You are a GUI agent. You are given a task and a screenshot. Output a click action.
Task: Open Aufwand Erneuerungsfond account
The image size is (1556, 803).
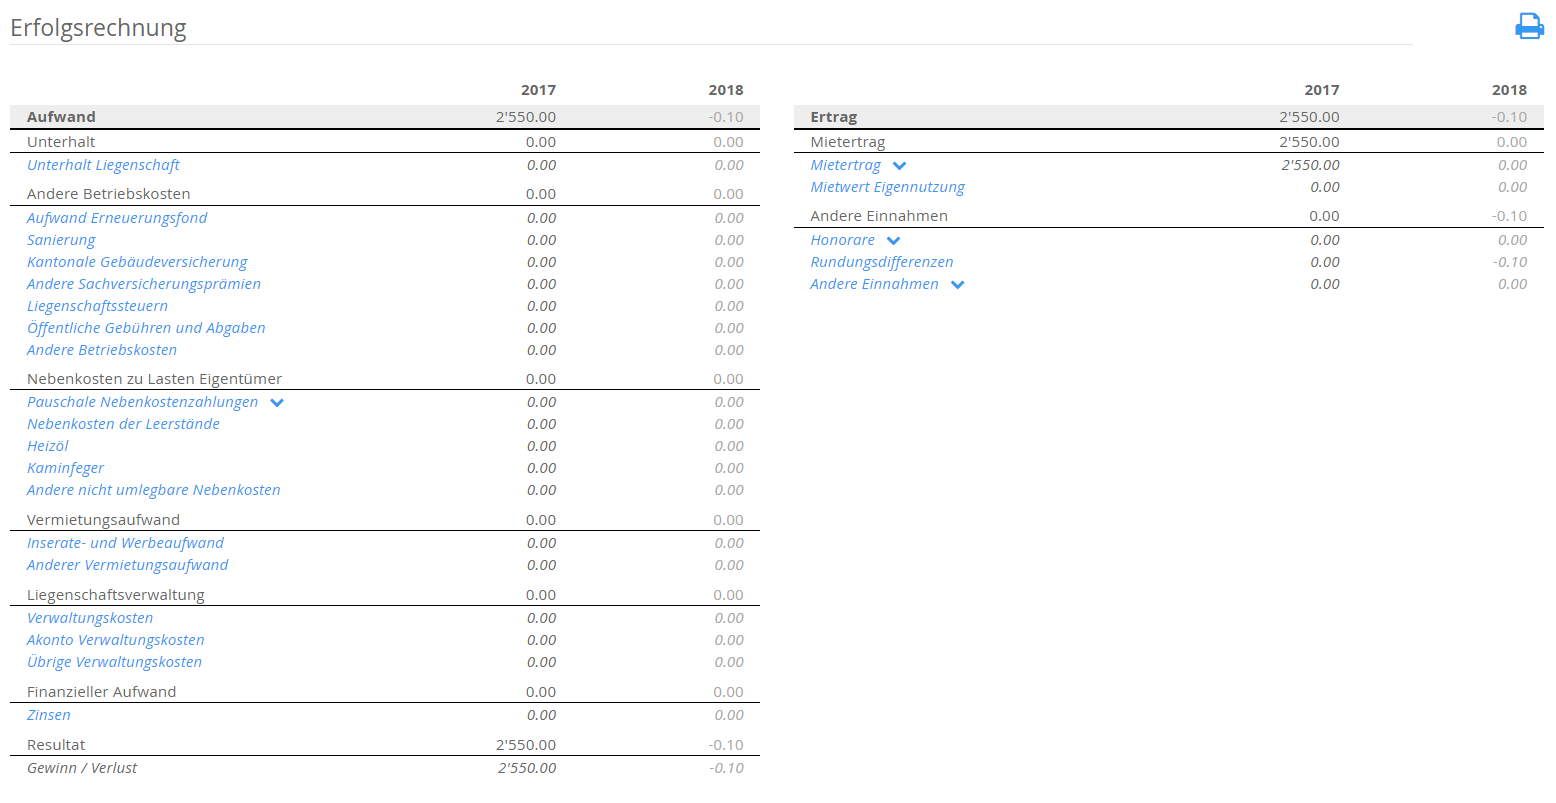[117, 218]
